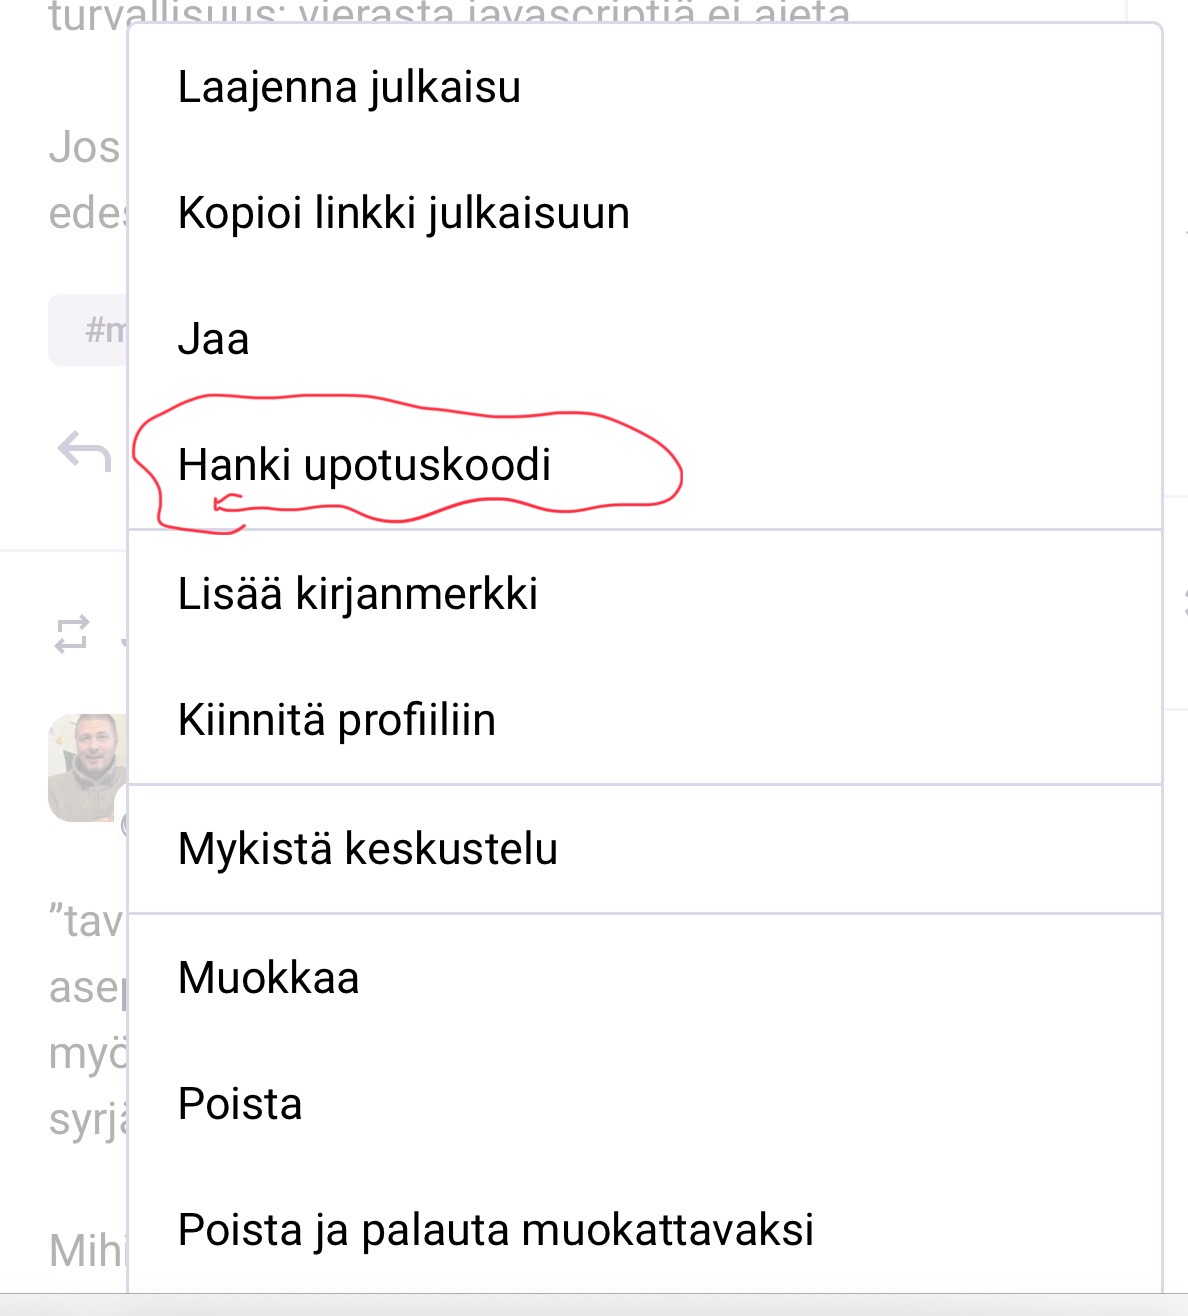Screen dimensions: 1188x1316
Task: Click the paragraph beginning with "Jos"
Action: click(84, 148)
